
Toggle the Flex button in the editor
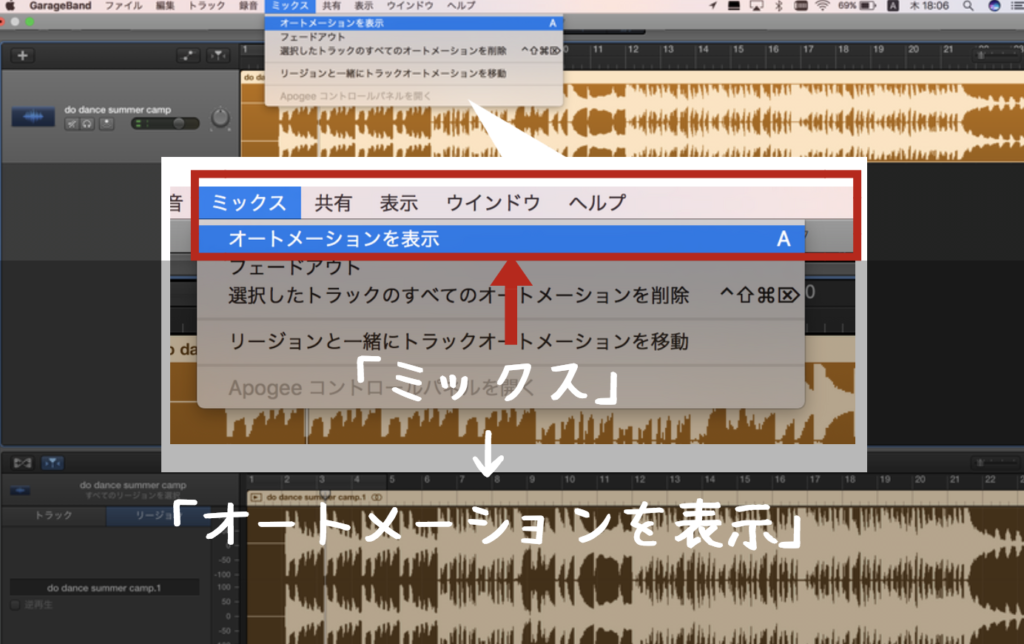[22, 463]
